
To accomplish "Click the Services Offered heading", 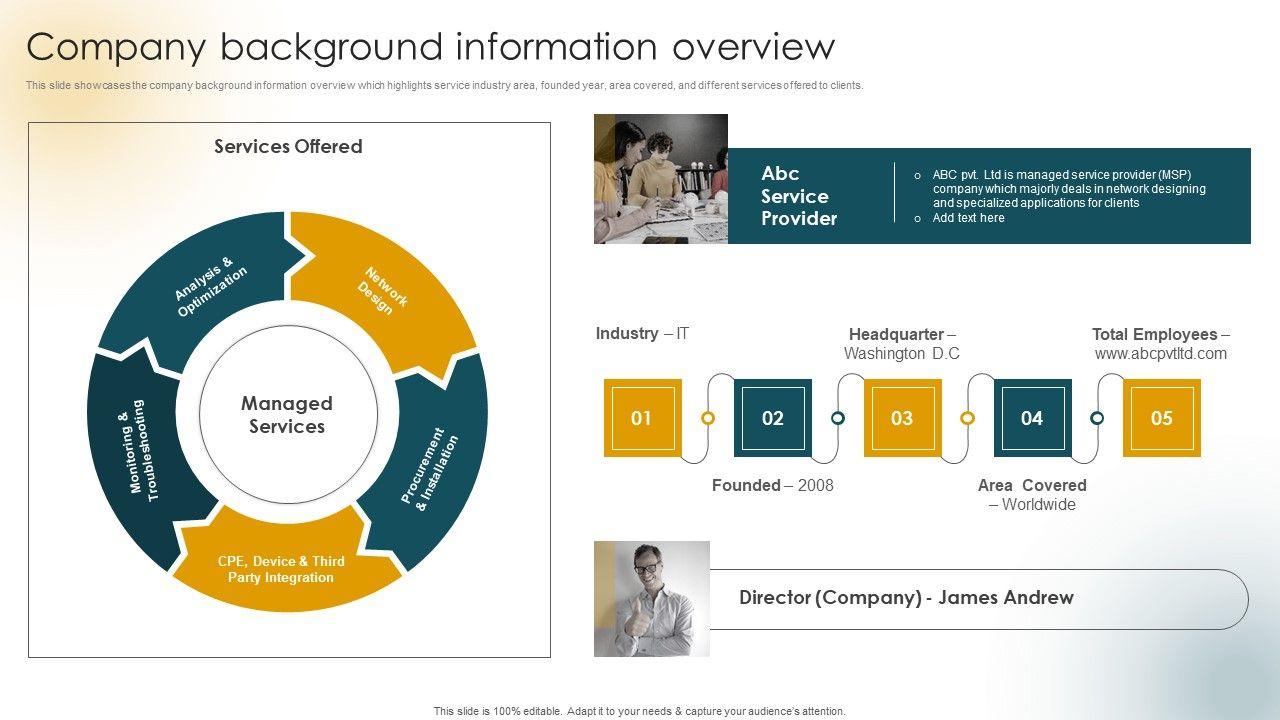I will click(288, 147).
